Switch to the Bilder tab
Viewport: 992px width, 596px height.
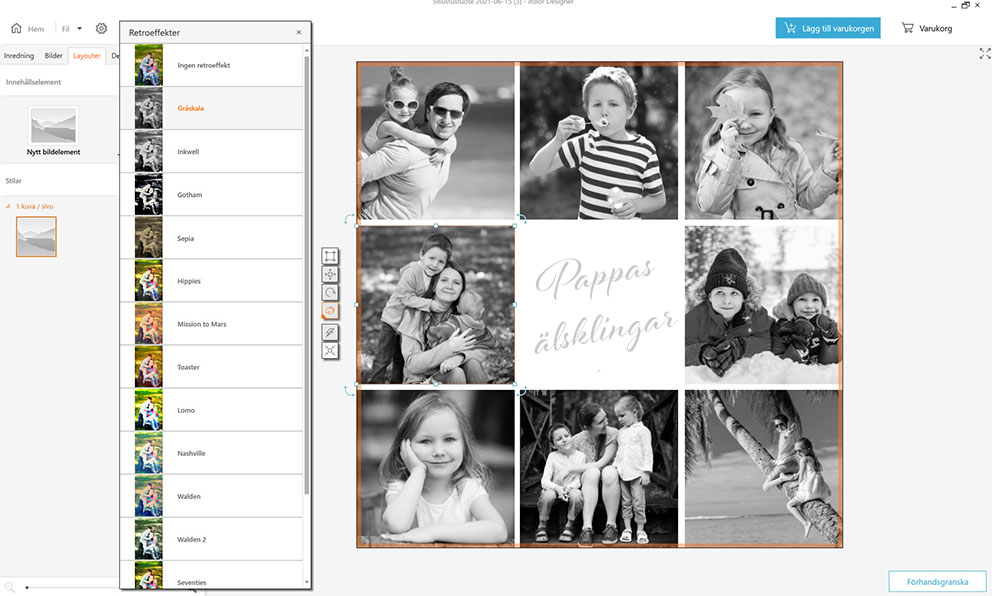click(x=54, y=56)
